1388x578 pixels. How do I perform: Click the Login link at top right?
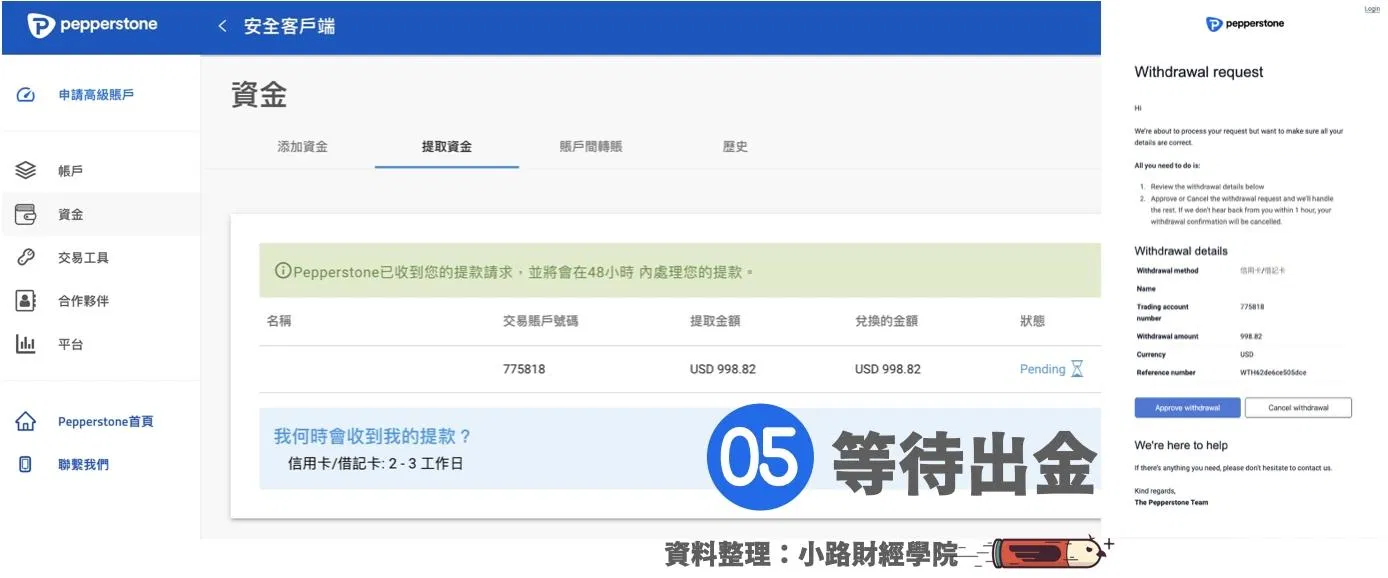(1372, 9)
